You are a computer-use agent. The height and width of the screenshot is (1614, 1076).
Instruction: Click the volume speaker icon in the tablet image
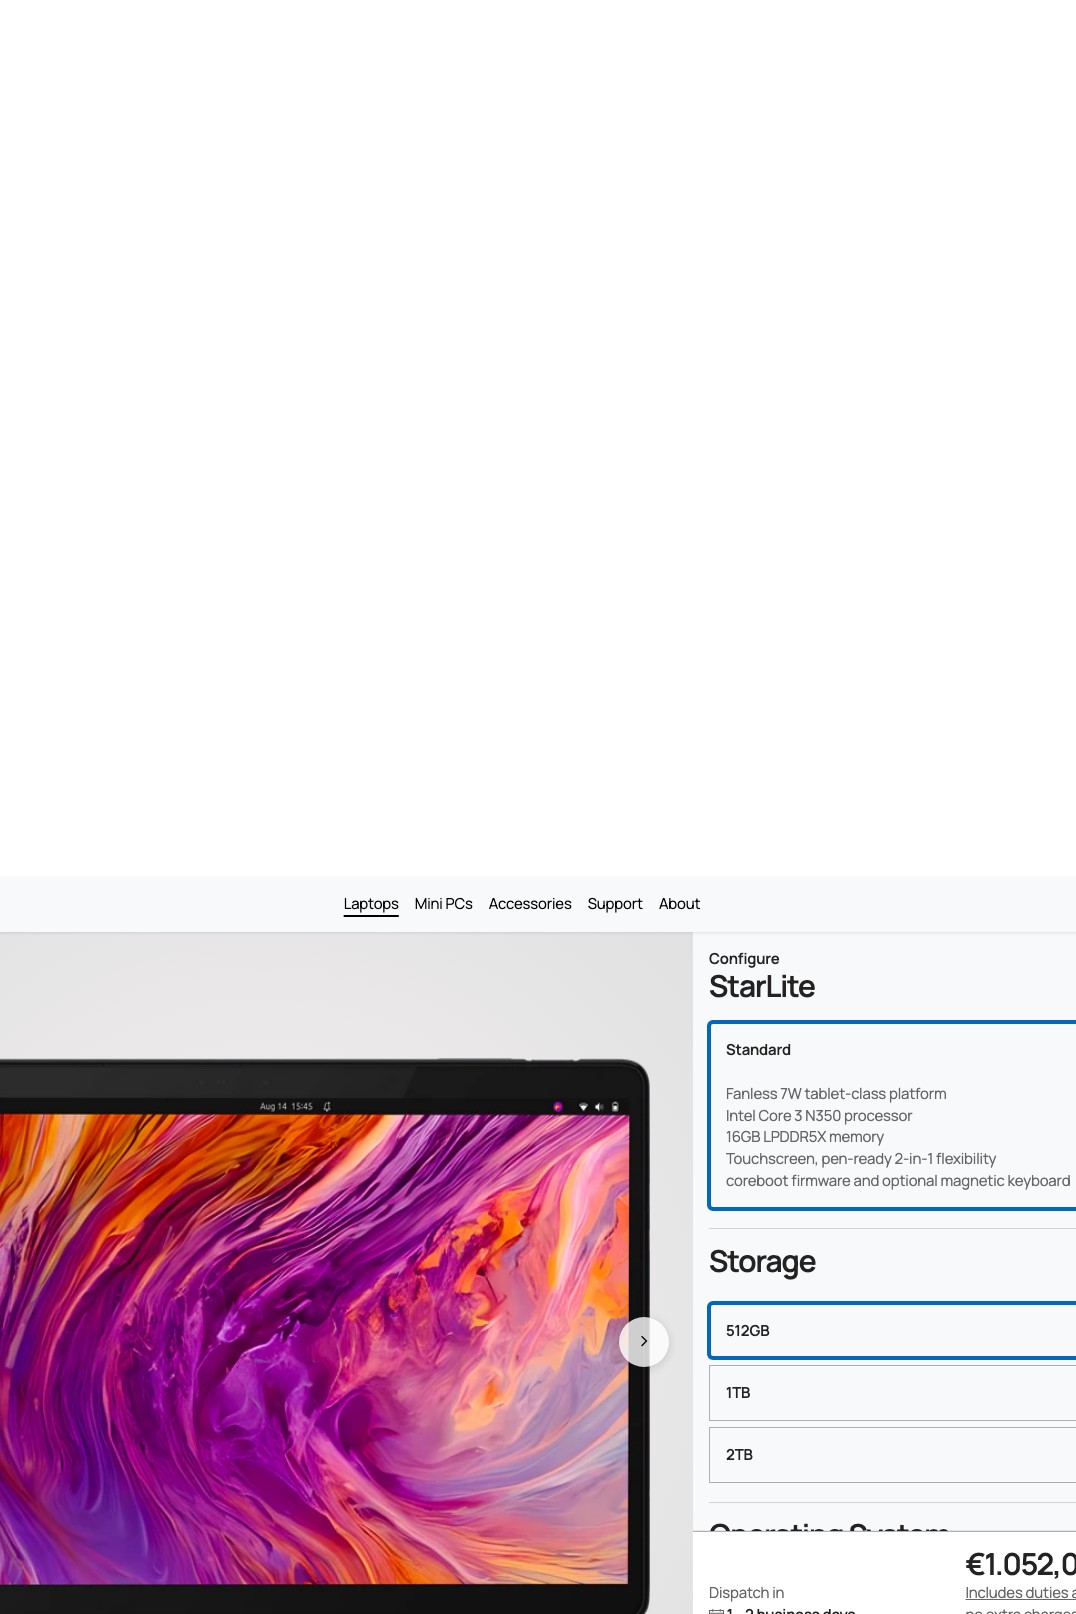click(x=599, y=1106)
